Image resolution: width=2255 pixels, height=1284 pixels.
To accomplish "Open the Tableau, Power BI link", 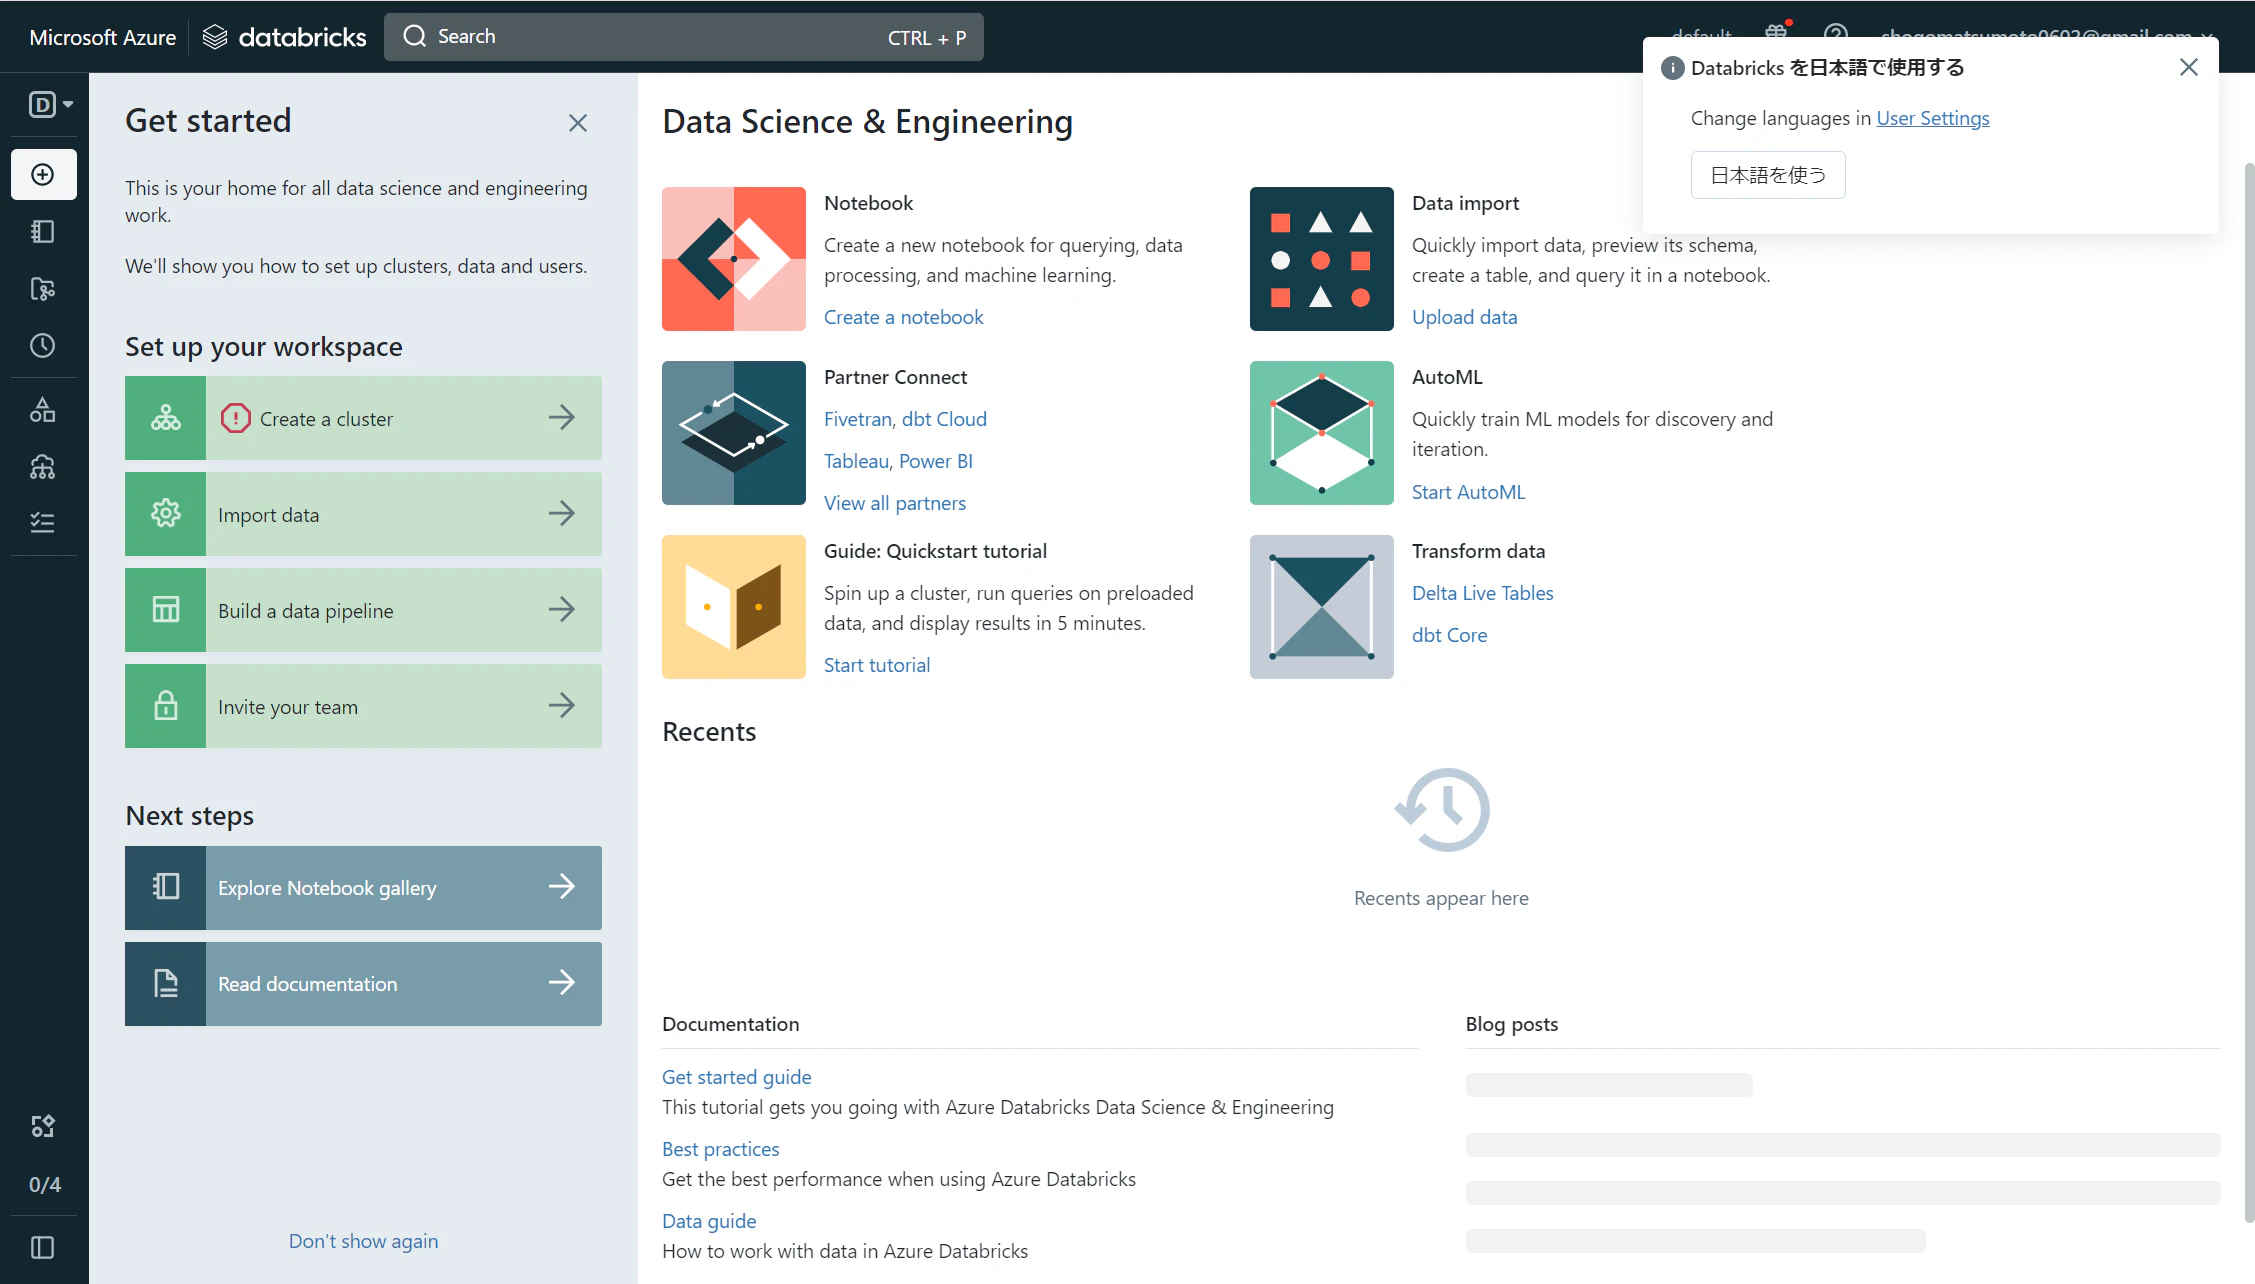I will [898, 461].
